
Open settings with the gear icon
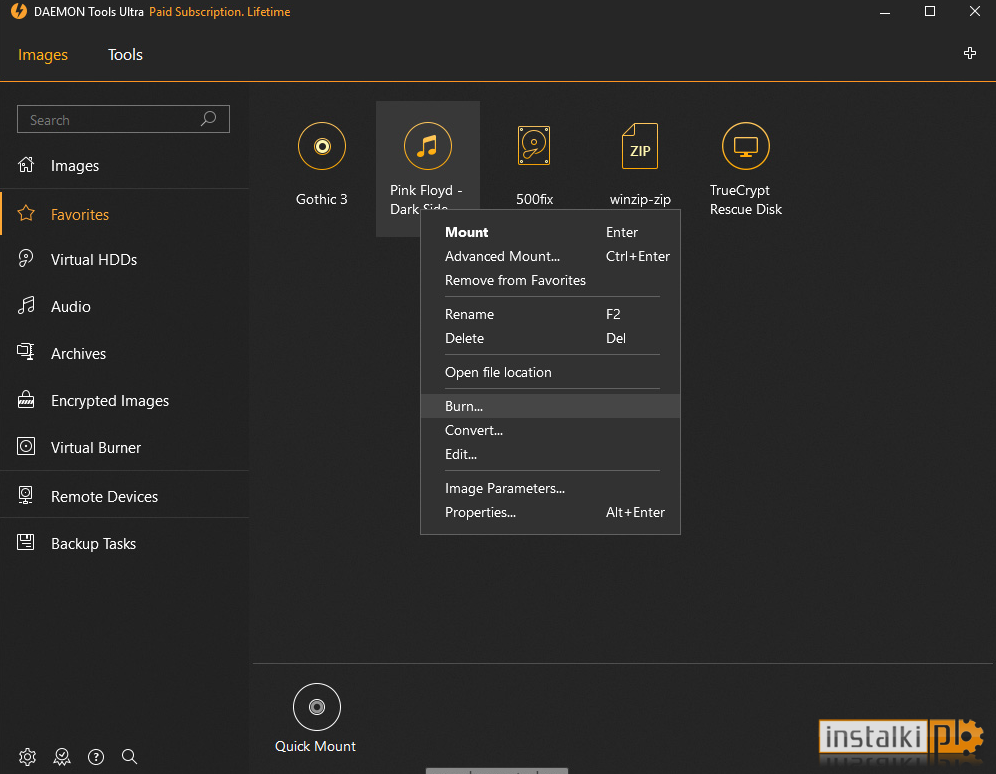[x=27, y=756]
